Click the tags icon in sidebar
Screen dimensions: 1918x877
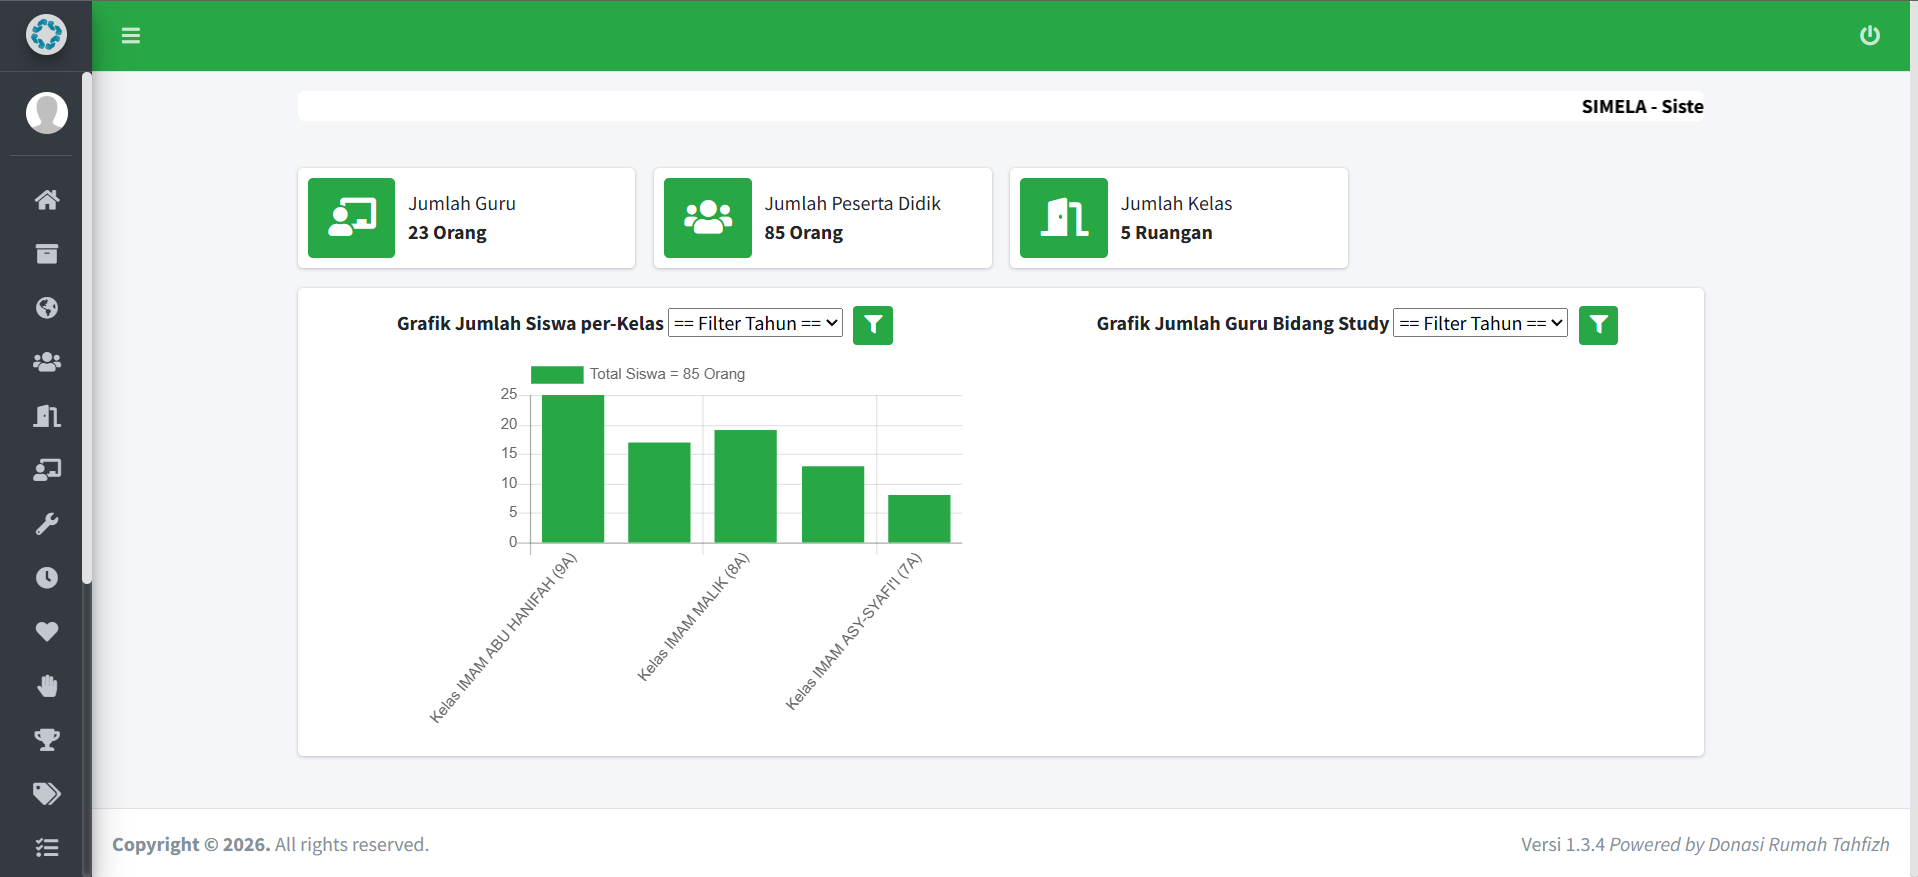click(46, 794)
